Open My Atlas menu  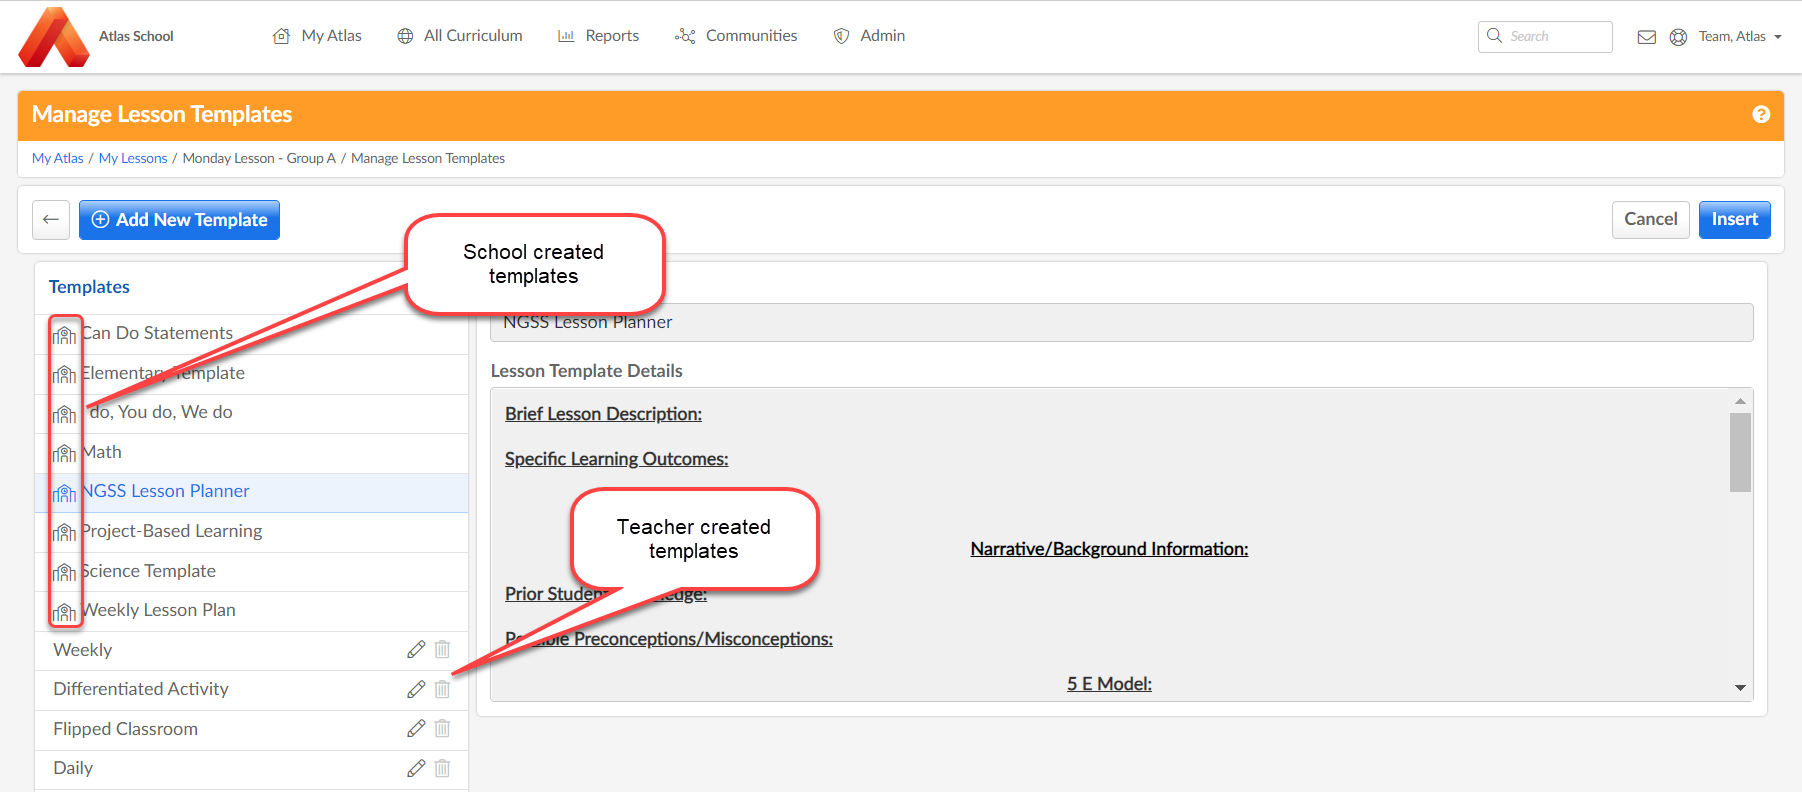coord(317,36)
